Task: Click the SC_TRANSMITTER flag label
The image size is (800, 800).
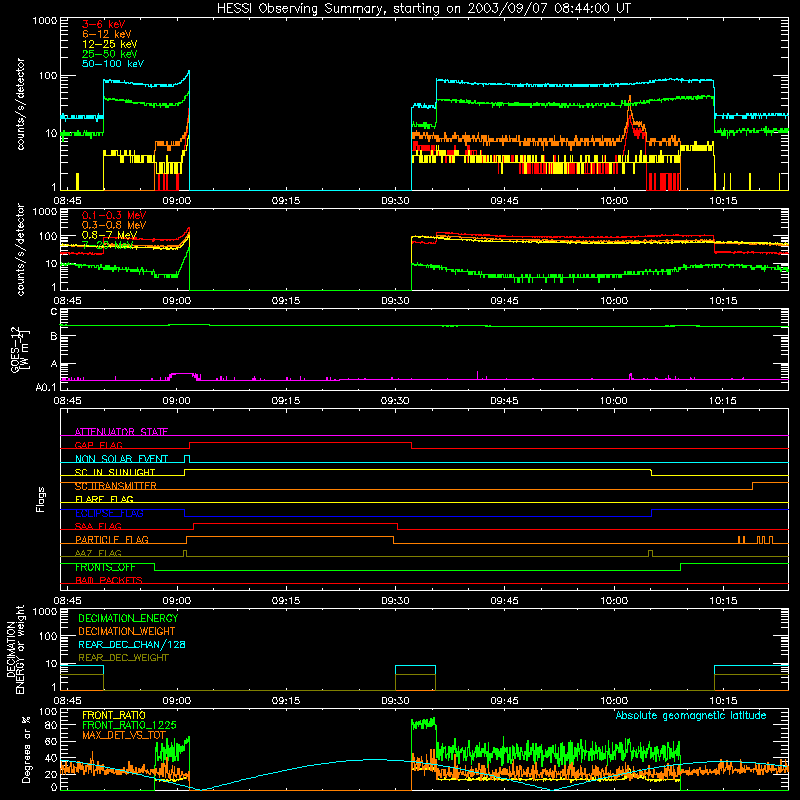Action: tap(115, 486)
